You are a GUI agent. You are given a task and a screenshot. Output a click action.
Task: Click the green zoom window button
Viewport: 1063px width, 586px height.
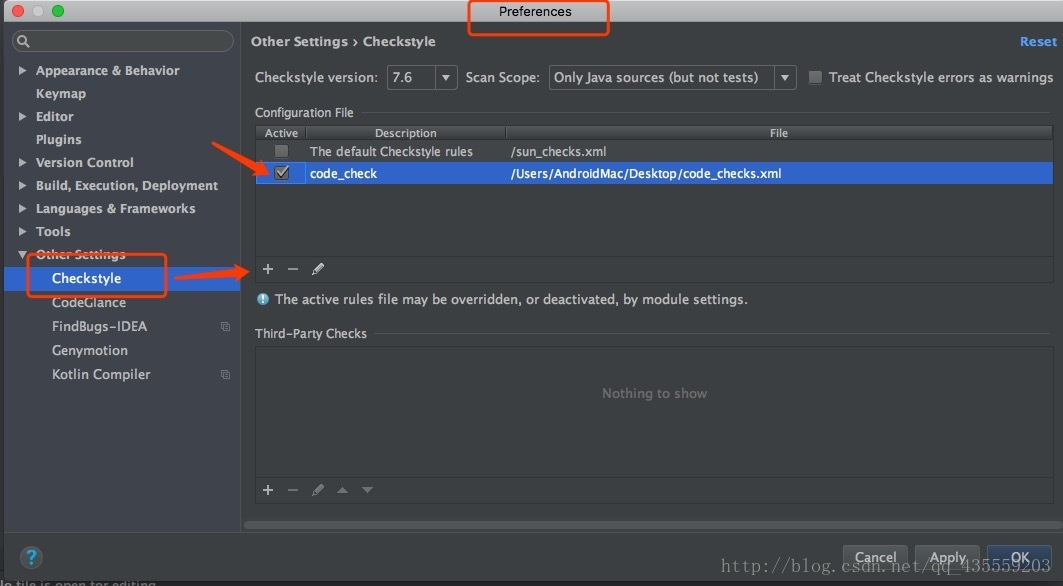click(58, 11)
